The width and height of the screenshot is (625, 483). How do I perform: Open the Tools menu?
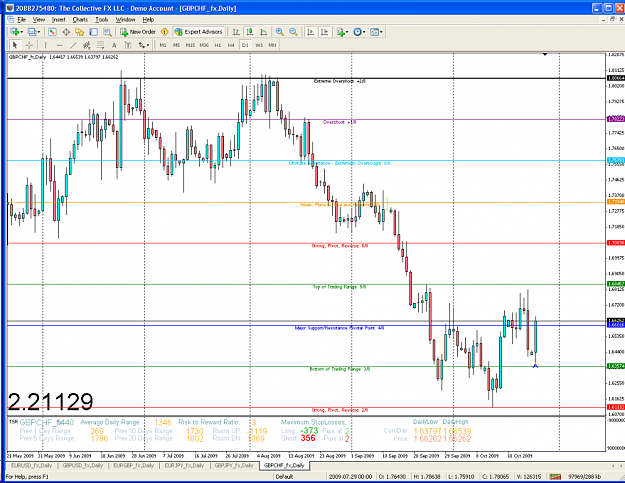[102, 20]
